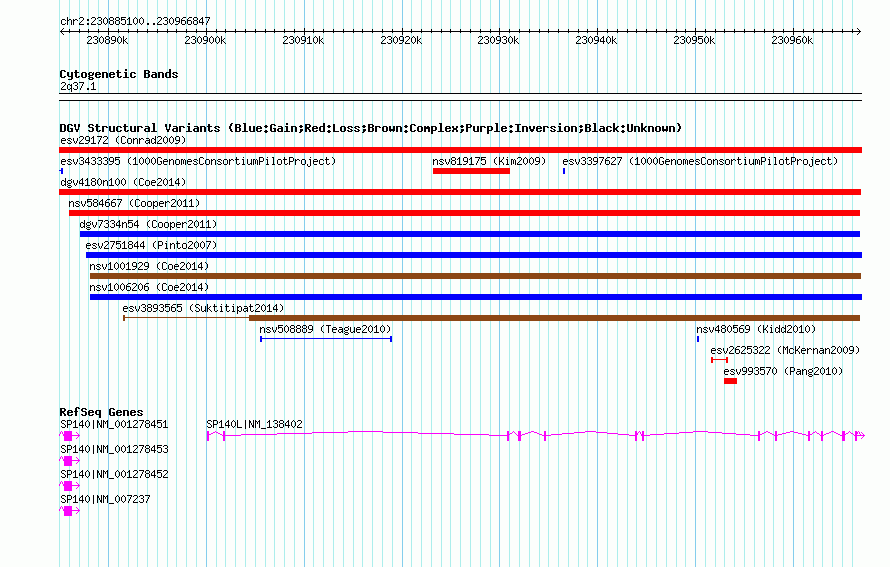Click the small blue esv3397627 marker
Image resolution: width=890 pixels, height=567 pixels.
pyautogui.click(x=564, y=171)
